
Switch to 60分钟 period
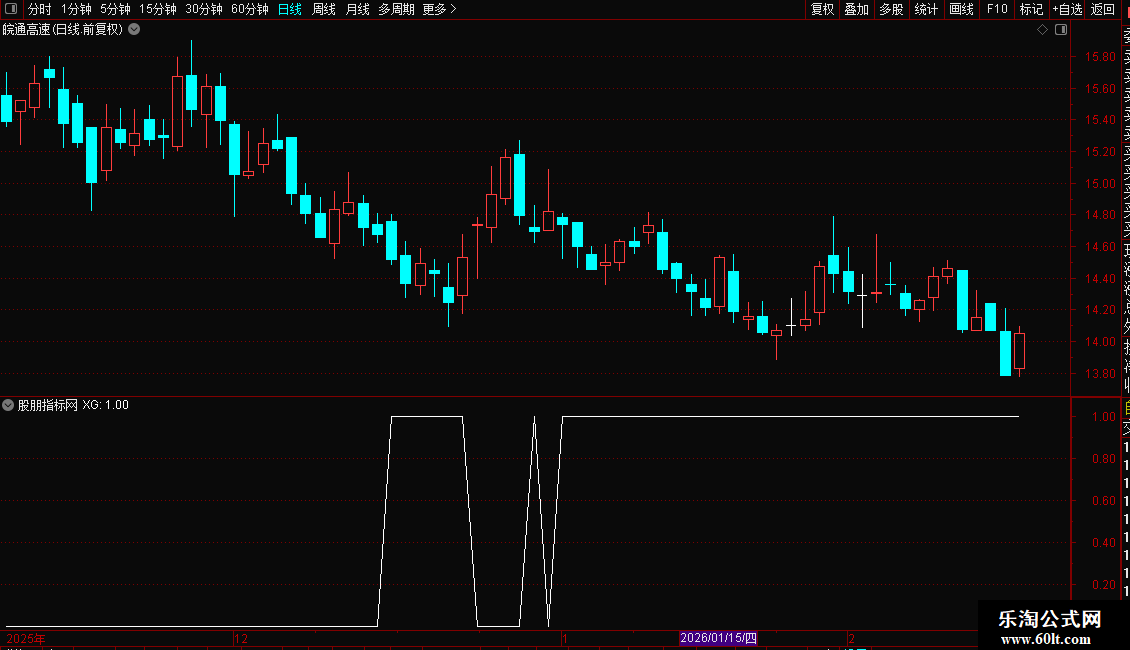(249, 9)
